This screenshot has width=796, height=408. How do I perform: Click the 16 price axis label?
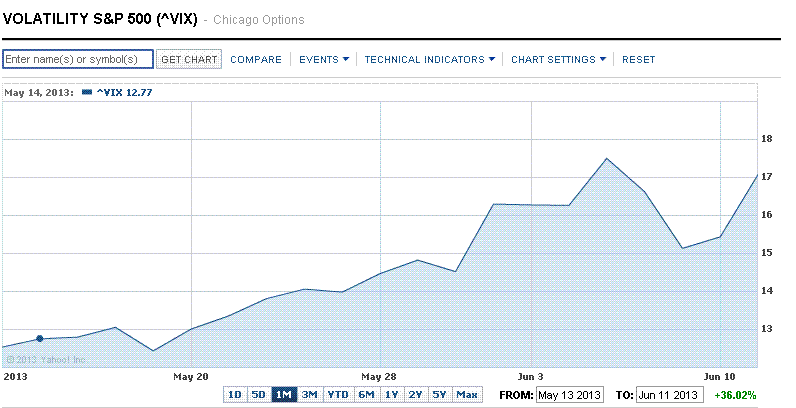(x=767, y=215)
